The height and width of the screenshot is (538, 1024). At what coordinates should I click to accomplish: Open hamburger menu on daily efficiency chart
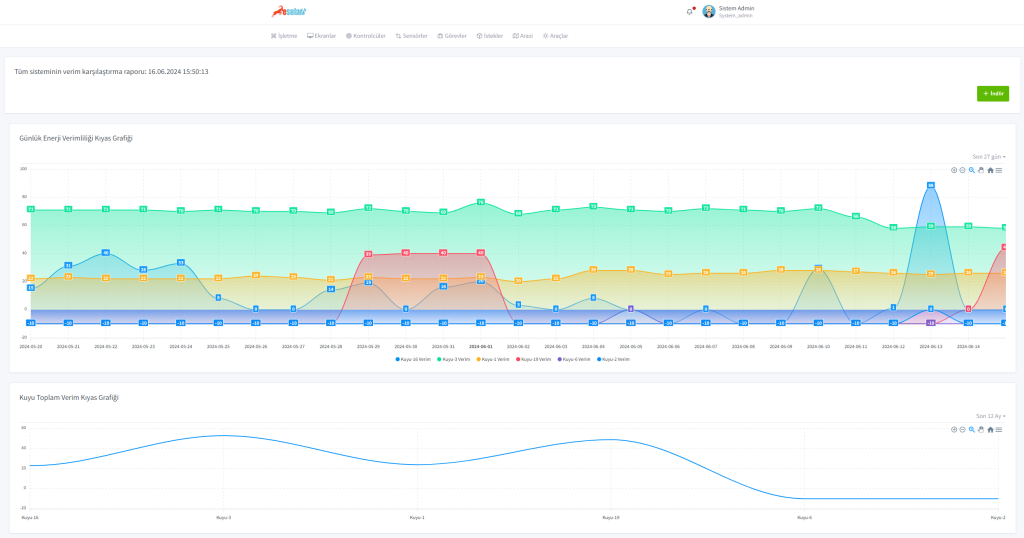tap(999, 170)
